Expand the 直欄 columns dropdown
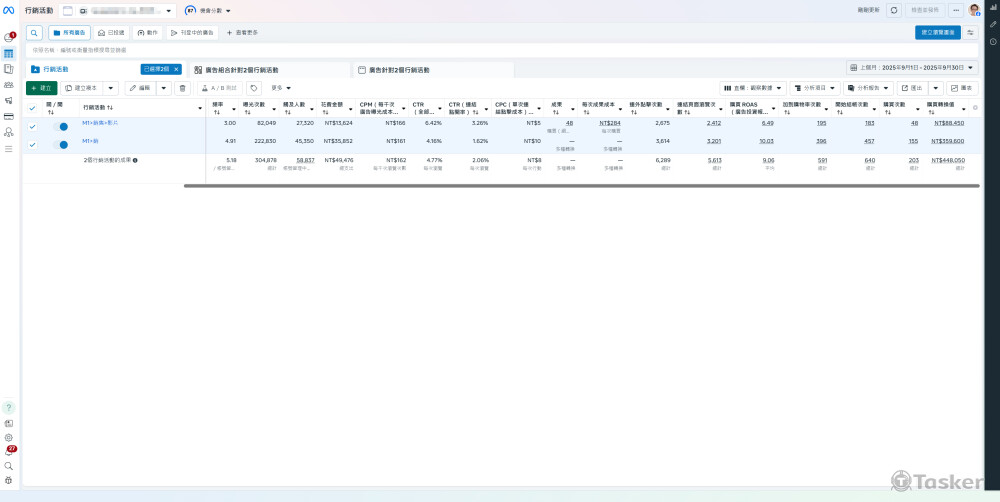This screenshot has height=502, width=1000. coord(752,88)
